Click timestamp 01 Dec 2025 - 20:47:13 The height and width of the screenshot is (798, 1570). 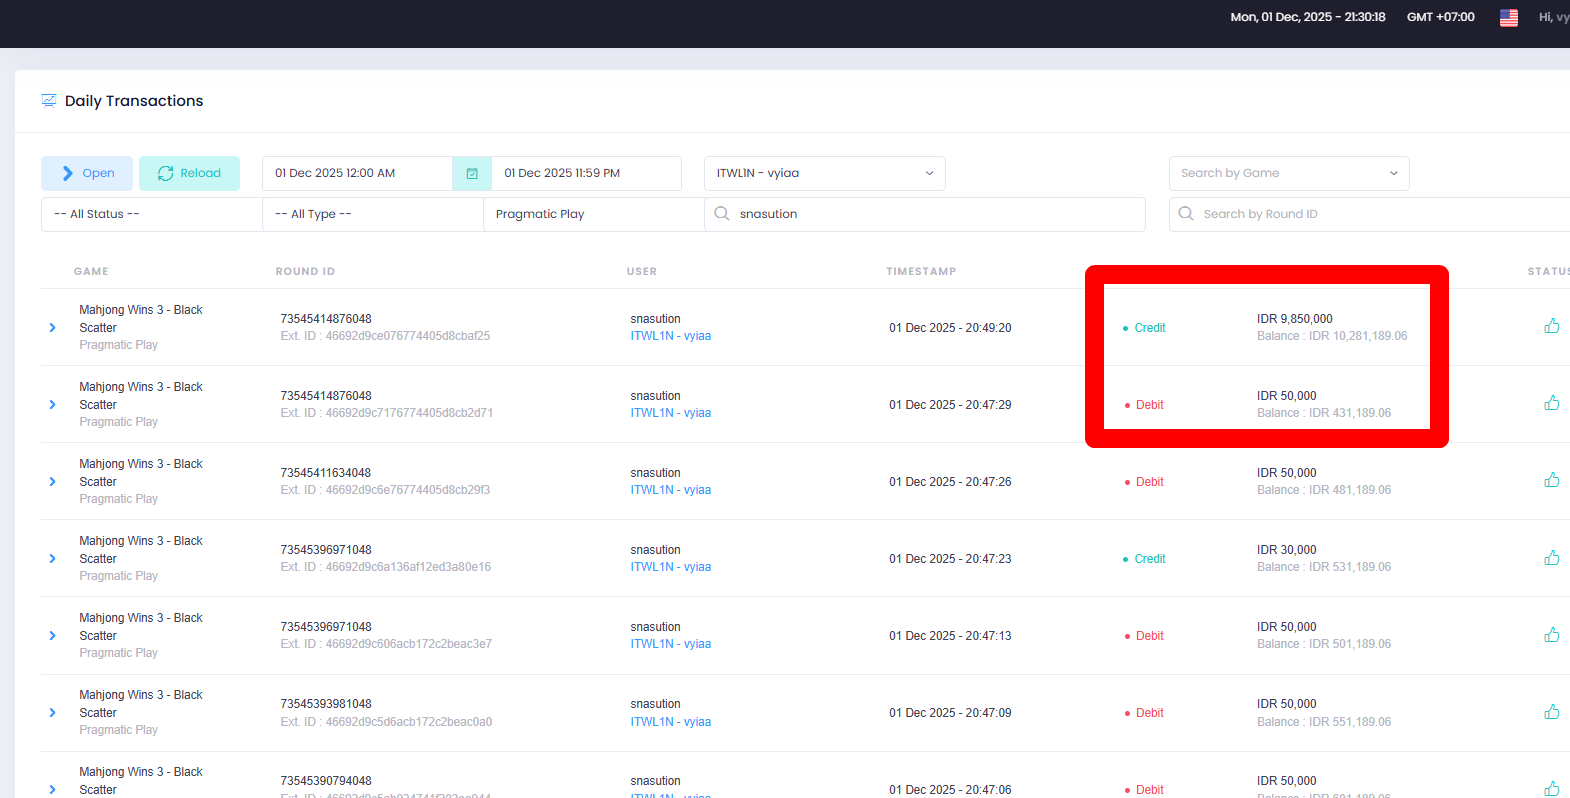[950, 636]
